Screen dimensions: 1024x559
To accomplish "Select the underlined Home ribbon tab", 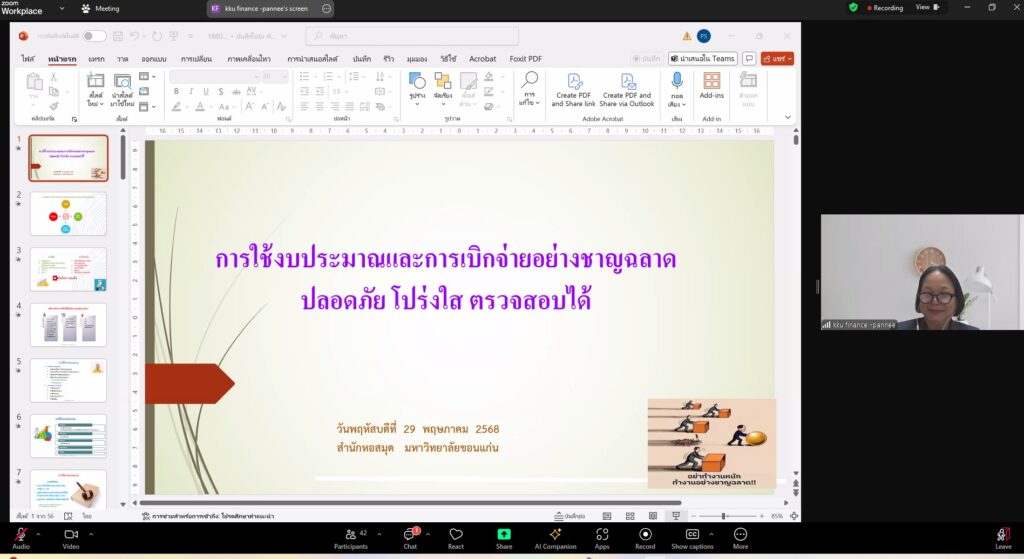I will click(x=62, y=59).
